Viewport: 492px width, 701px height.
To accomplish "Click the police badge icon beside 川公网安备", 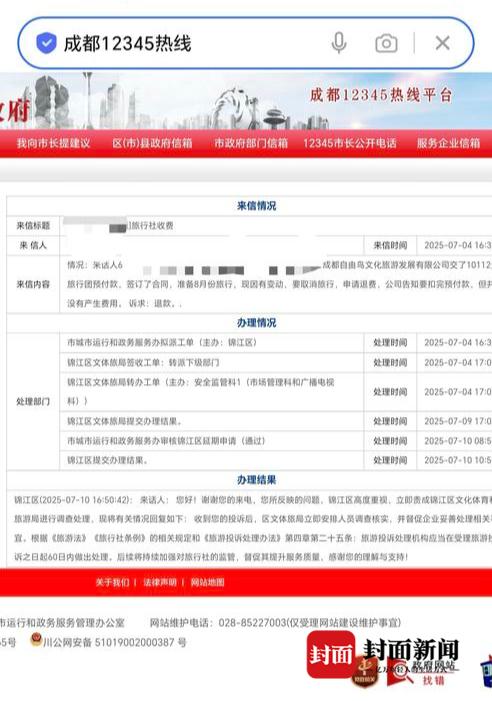I will 36,640.
